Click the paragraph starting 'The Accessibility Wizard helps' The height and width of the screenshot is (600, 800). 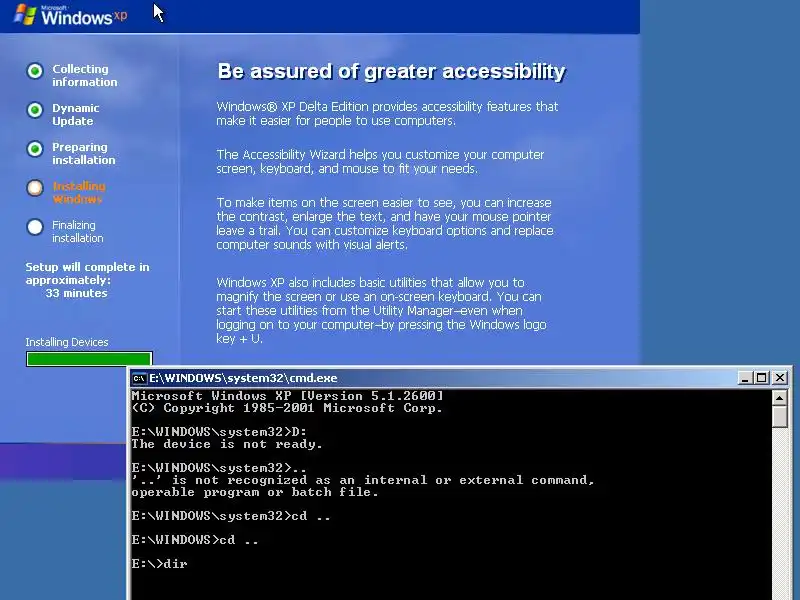(380, 161)
